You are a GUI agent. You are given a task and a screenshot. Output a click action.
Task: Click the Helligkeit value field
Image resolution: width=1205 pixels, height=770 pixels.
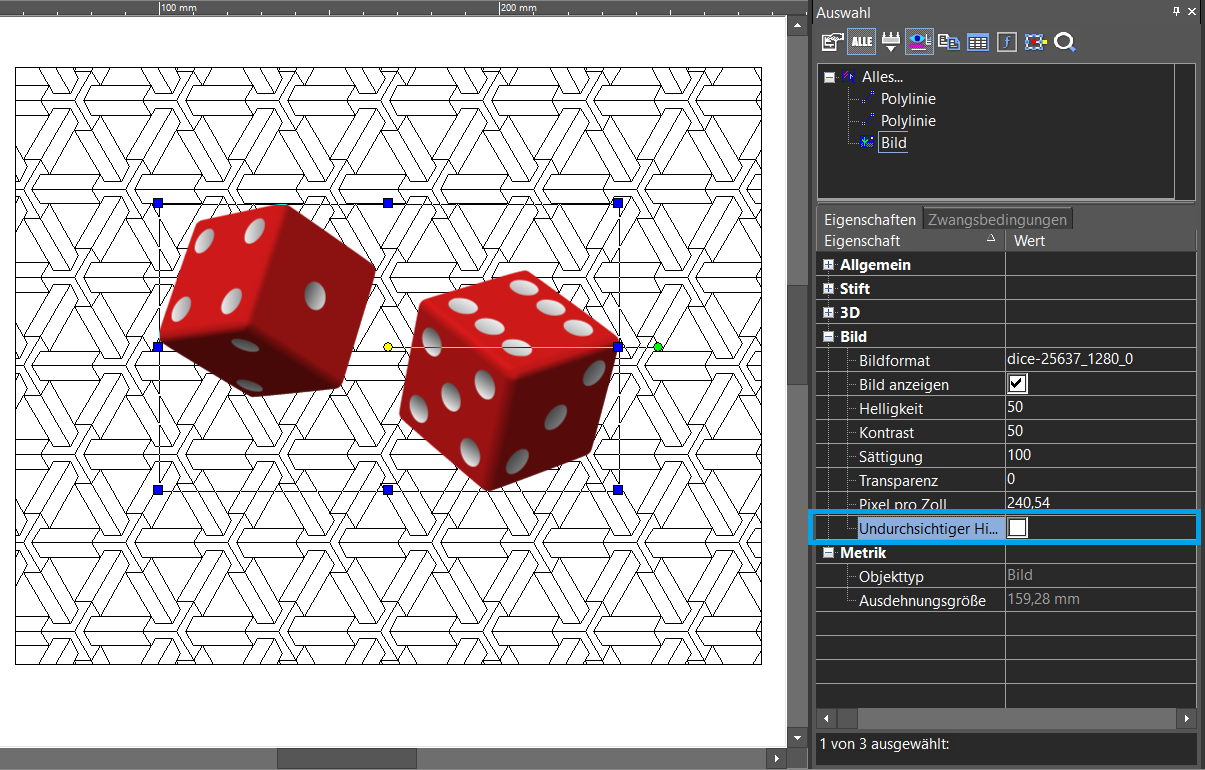pos(1100,408)
